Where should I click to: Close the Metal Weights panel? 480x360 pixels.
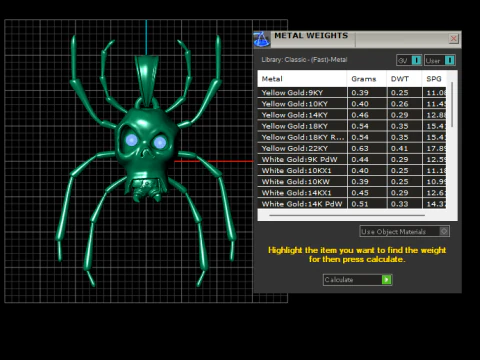coord(454,39)
